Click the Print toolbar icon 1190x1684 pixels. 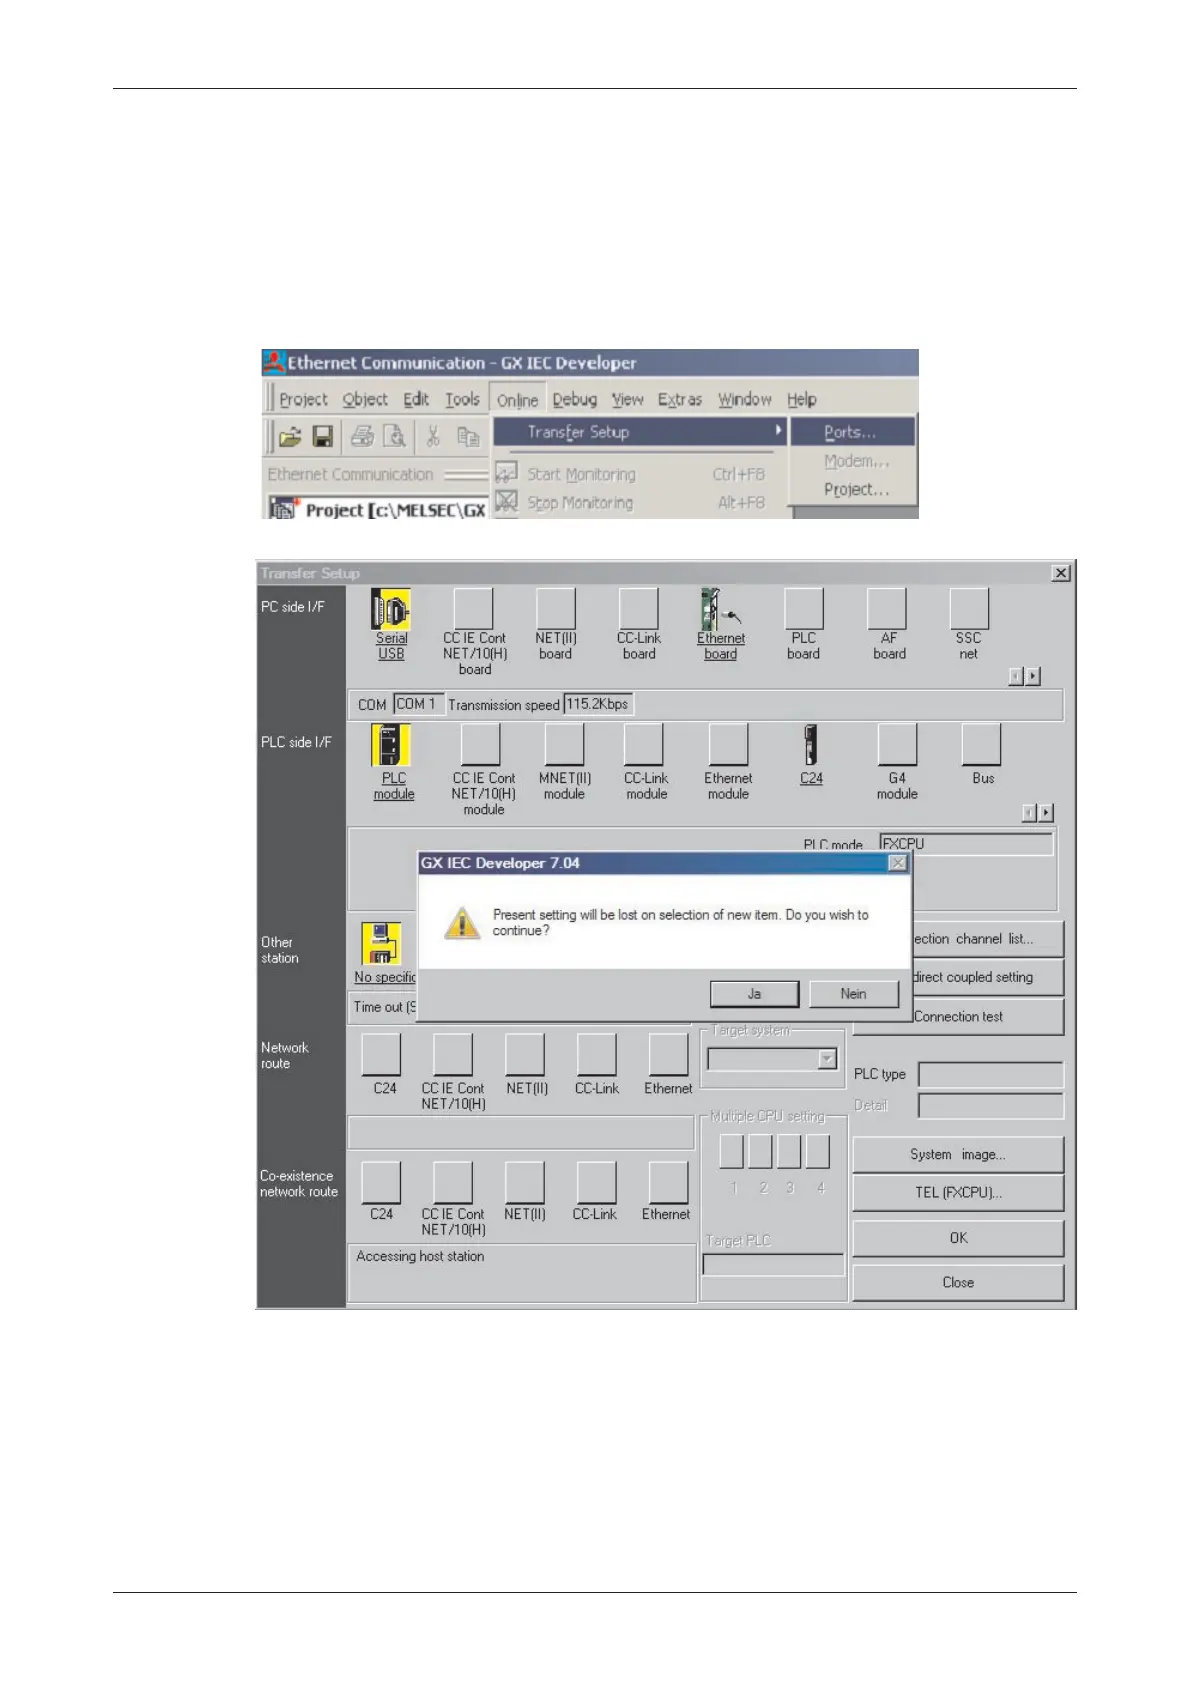point(362,436)
